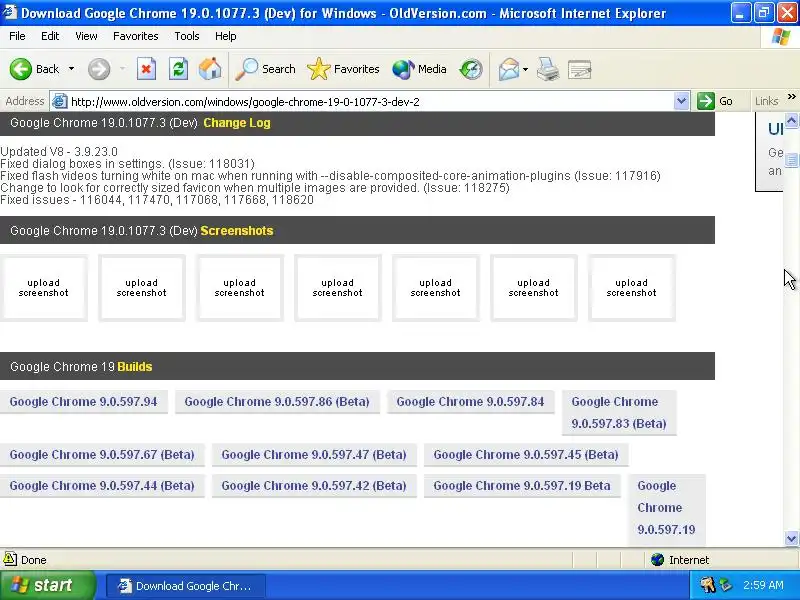Open Google Chrome 9.0.597.45 (Beta) build
800x600 pixels.
tap(526, 455)
